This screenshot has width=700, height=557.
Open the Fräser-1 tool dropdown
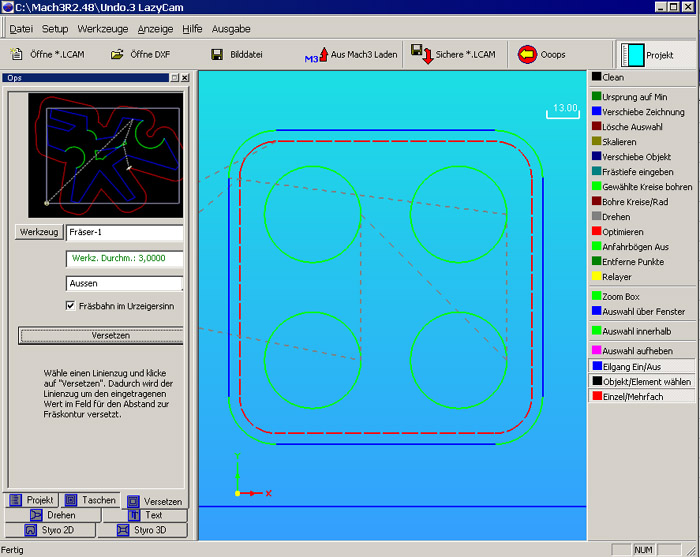124,232
